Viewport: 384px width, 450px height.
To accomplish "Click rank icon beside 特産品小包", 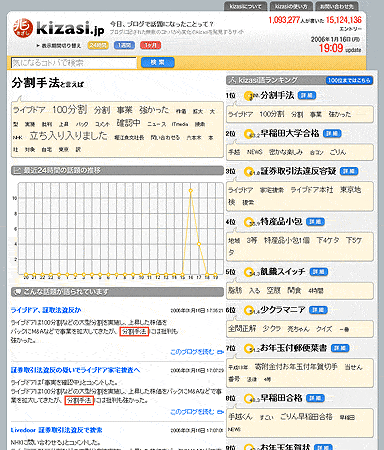I will tap(249, 222).
